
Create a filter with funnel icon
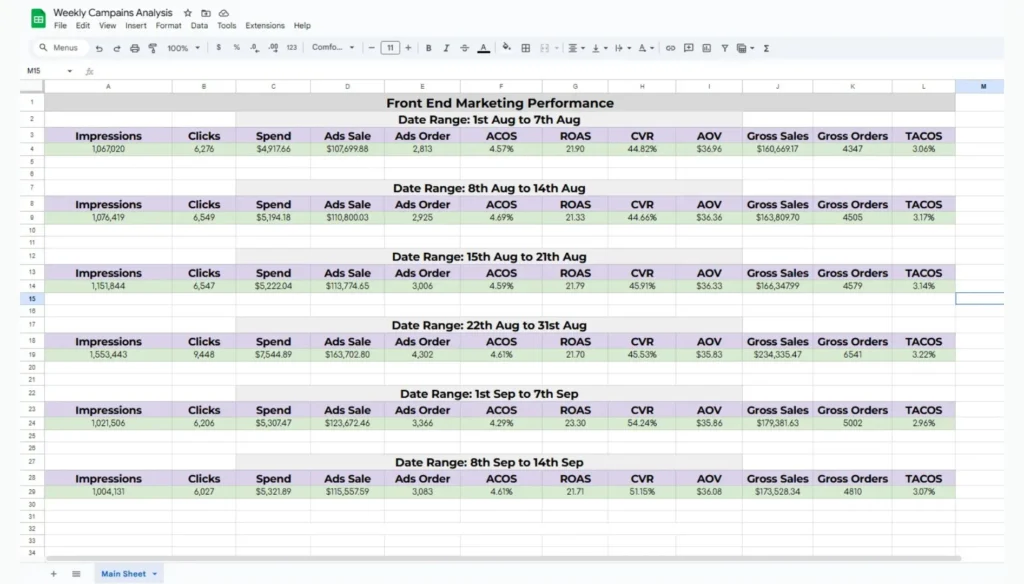[x=724, y=48]
